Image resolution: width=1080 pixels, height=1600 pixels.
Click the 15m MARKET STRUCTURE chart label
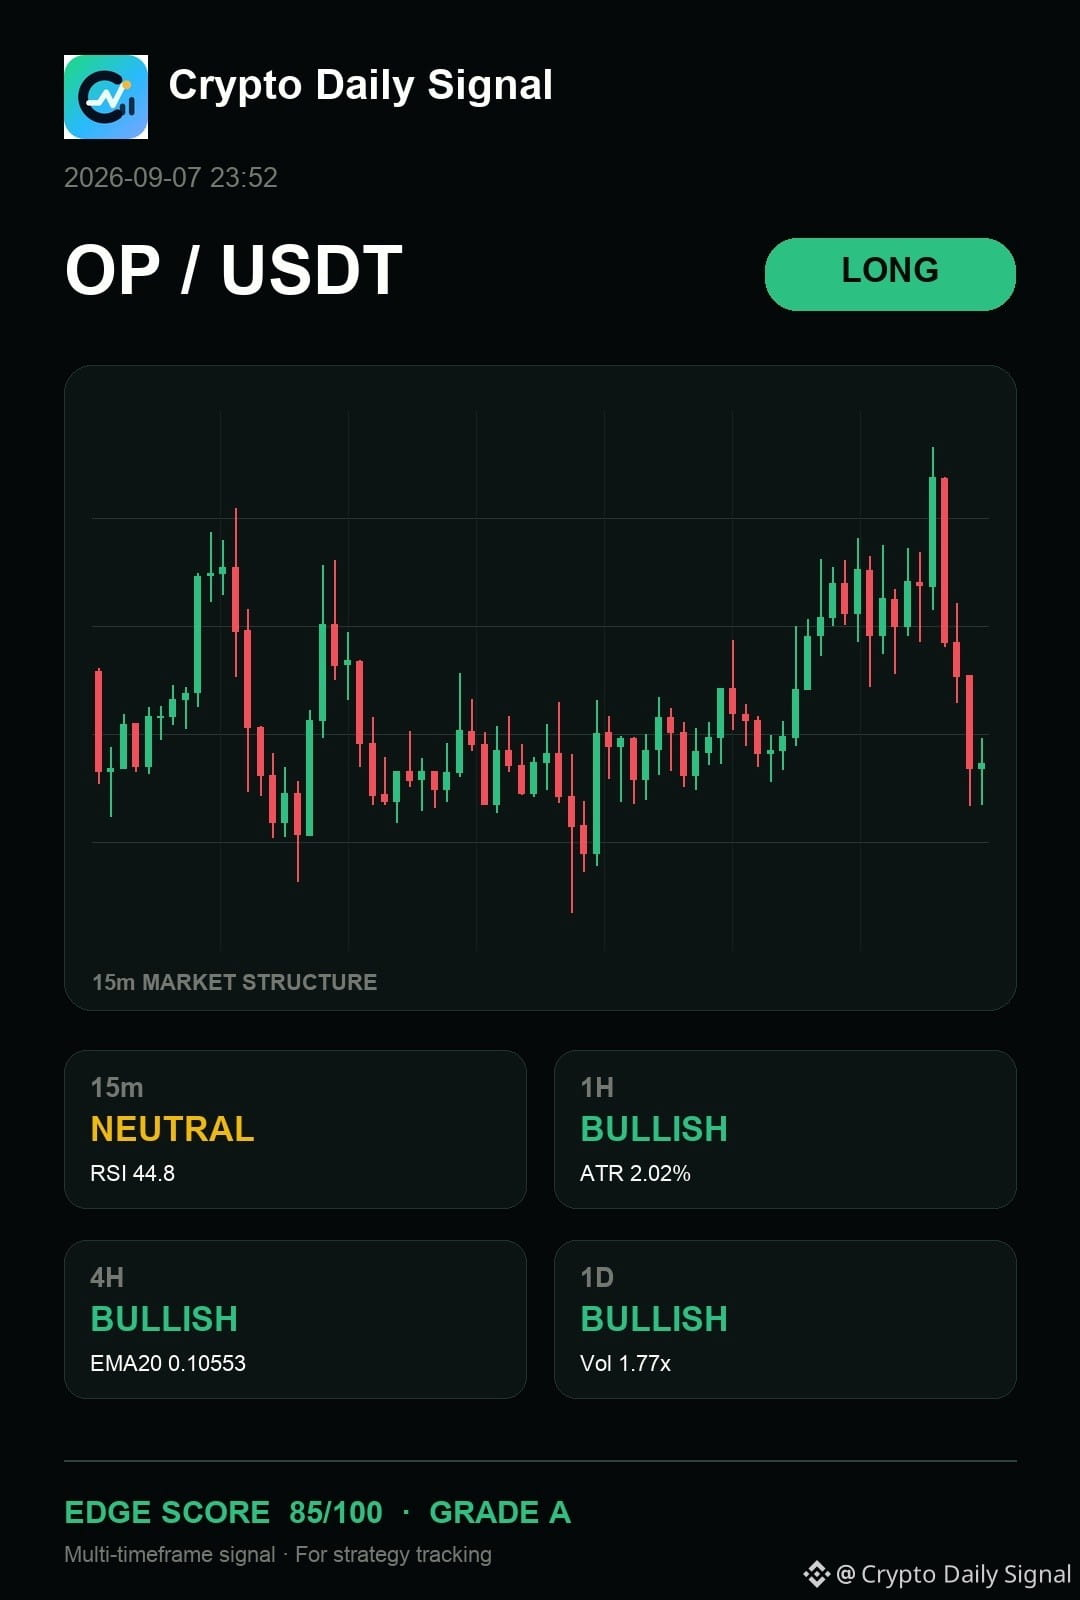(x=235, y=982)
